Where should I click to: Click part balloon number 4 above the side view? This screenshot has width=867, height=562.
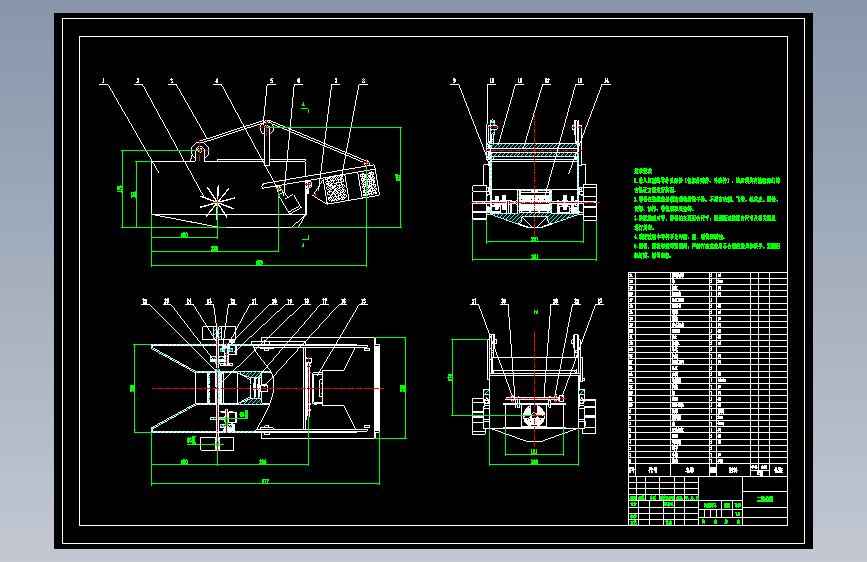click(x=217, y=81)
